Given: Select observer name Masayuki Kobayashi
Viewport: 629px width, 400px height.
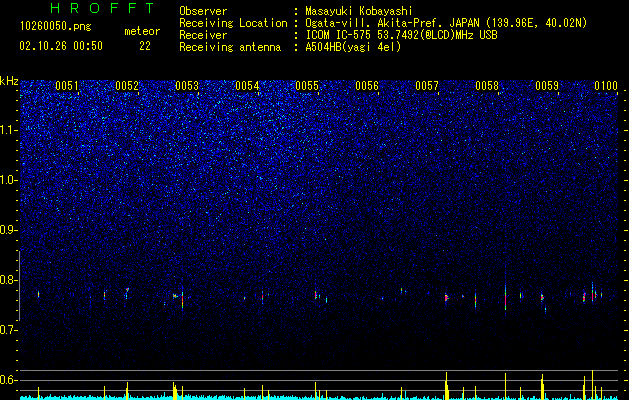Looking at the screenshot, I should click(359, 11).
